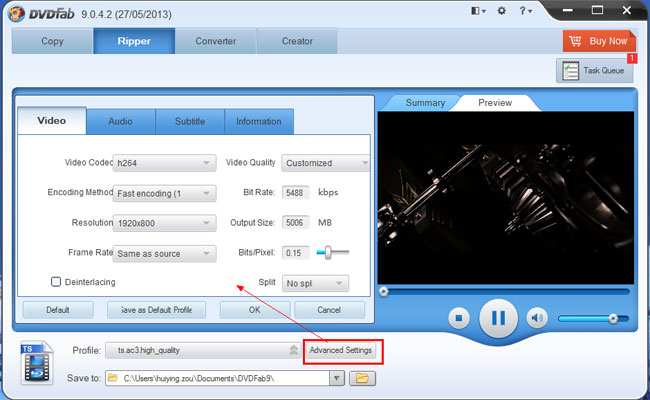Open the Encoding Method dropdown
Screen dimensions: 650x400
pyautogui.click(x=165, y=193)
